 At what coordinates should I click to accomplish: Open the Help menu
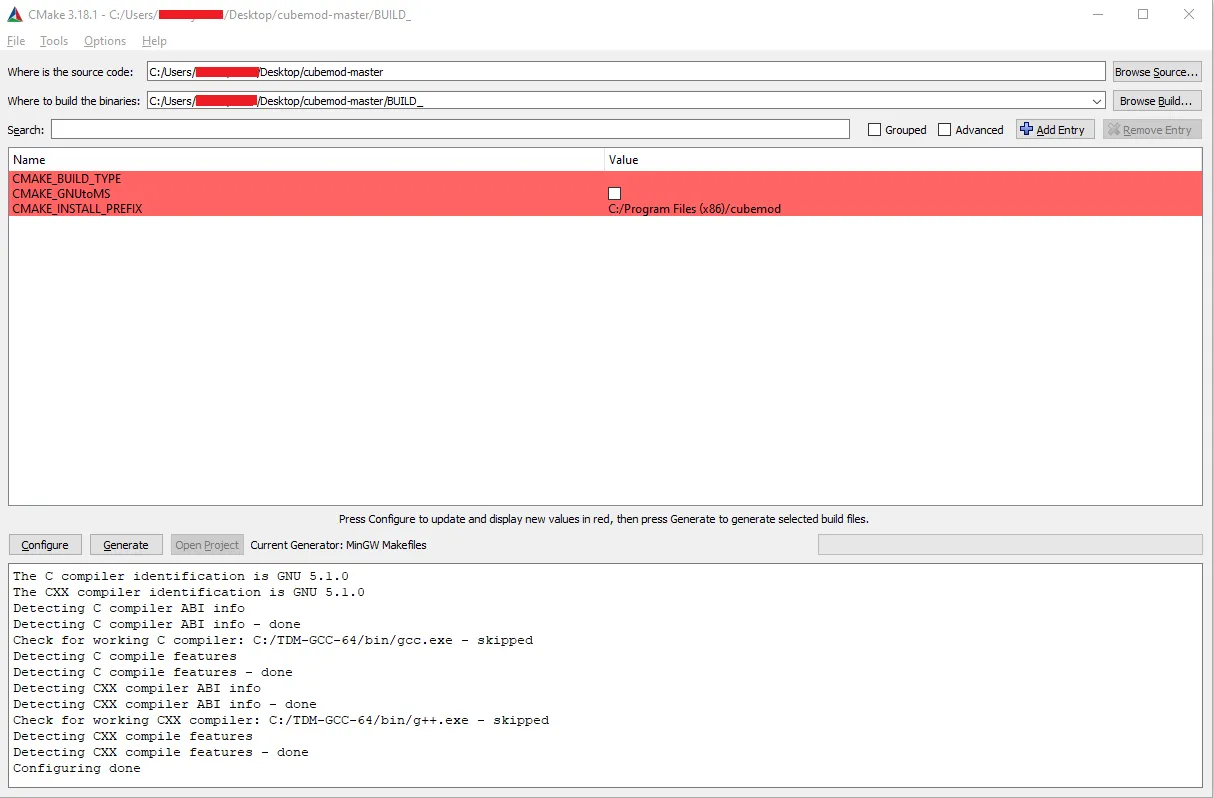click(x=154, y=41)
